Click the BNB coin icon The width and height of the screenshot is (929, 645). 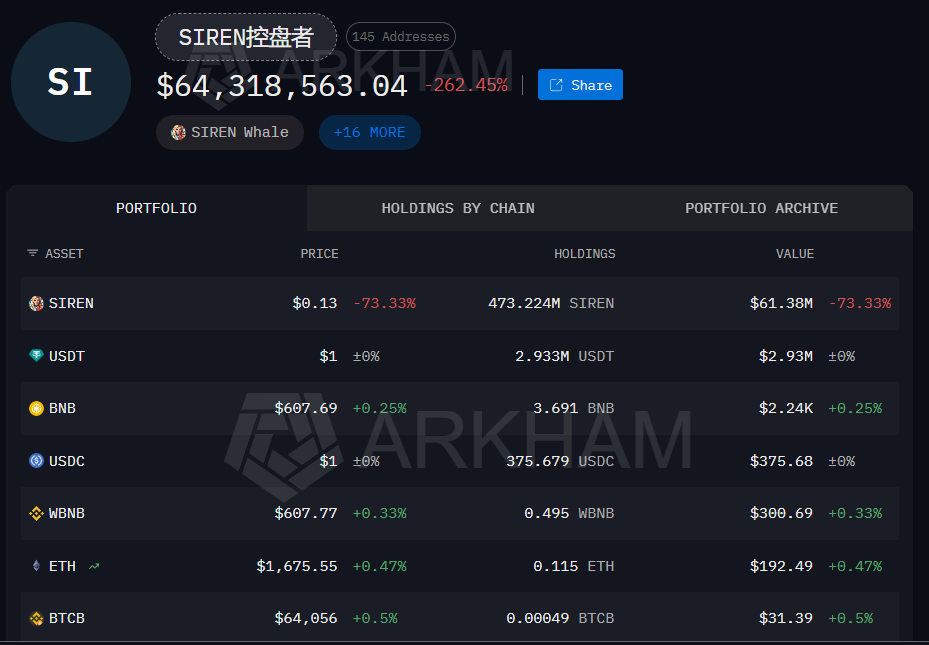[x=36, y=408]
